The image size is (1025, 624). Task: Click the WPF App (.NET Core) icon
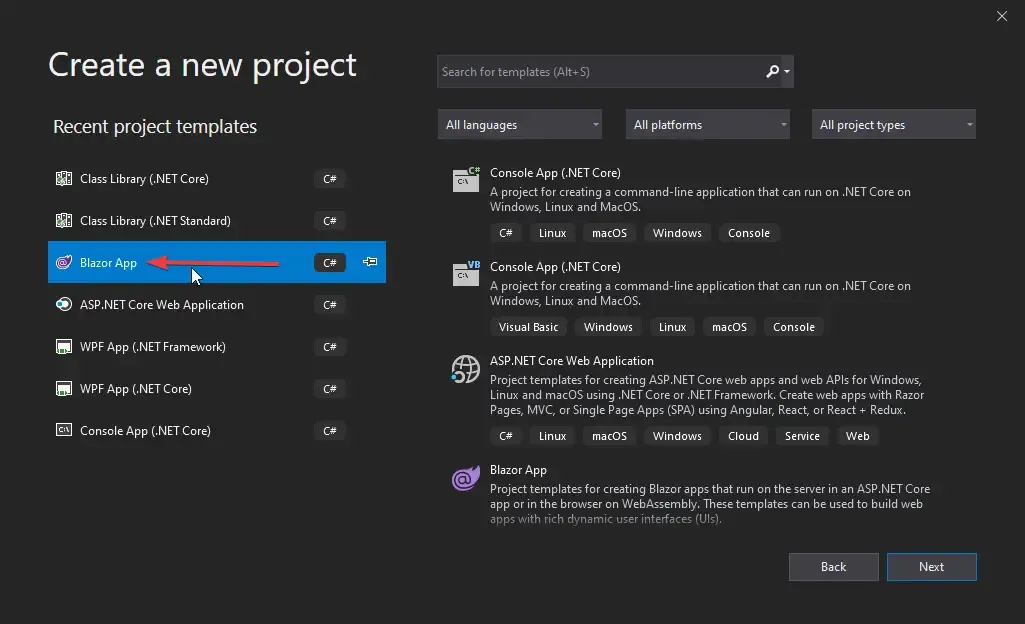61,388
